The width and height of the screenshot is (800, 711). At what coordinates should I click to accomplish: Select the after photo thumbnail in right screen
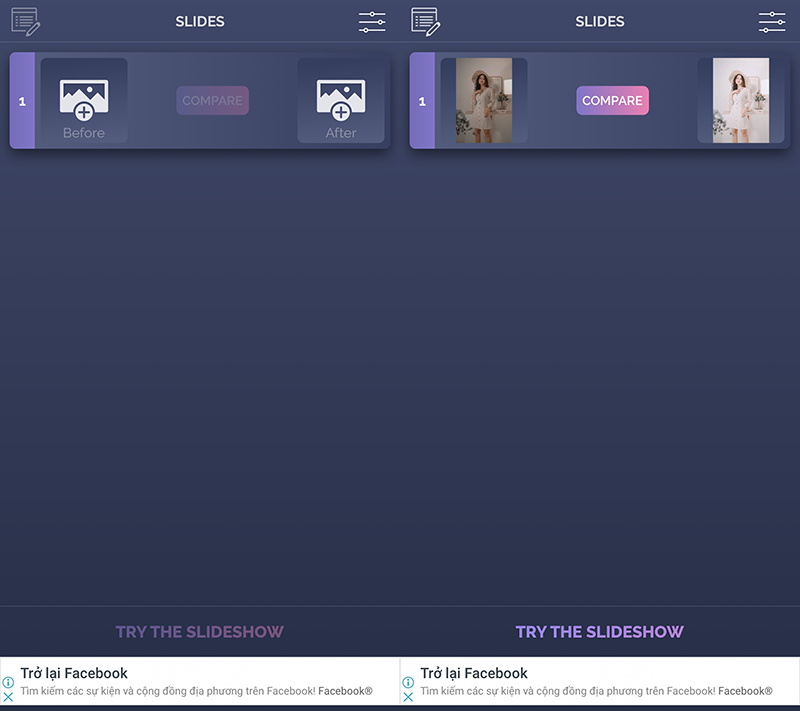pos(741,100)
